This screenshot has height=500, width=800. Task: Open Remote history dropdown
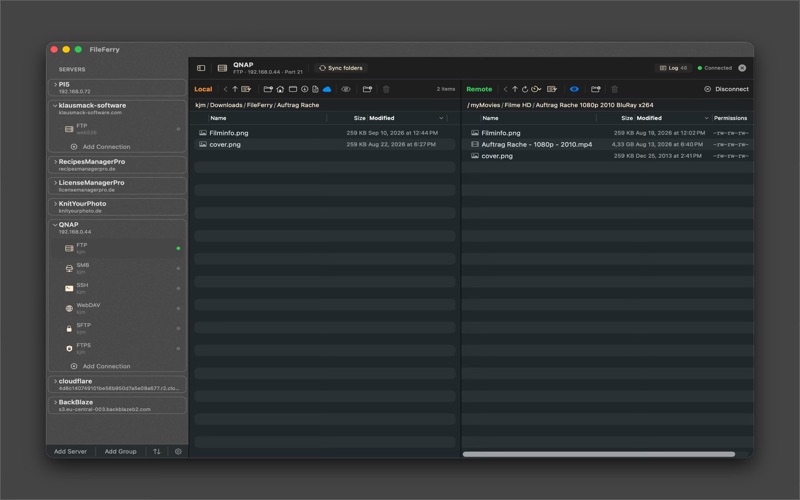(536, 89)
